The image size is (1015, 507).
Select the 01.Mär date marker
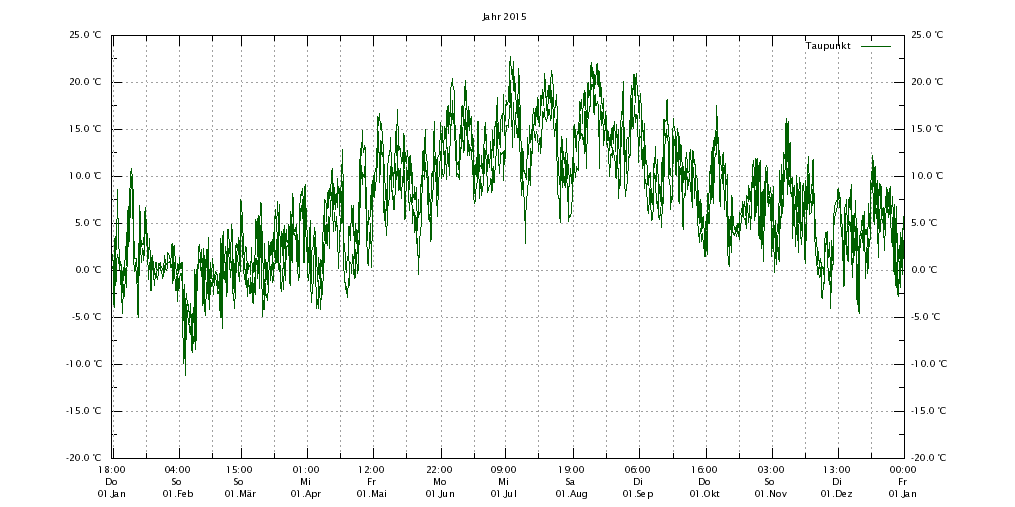[x=239, y=494]
